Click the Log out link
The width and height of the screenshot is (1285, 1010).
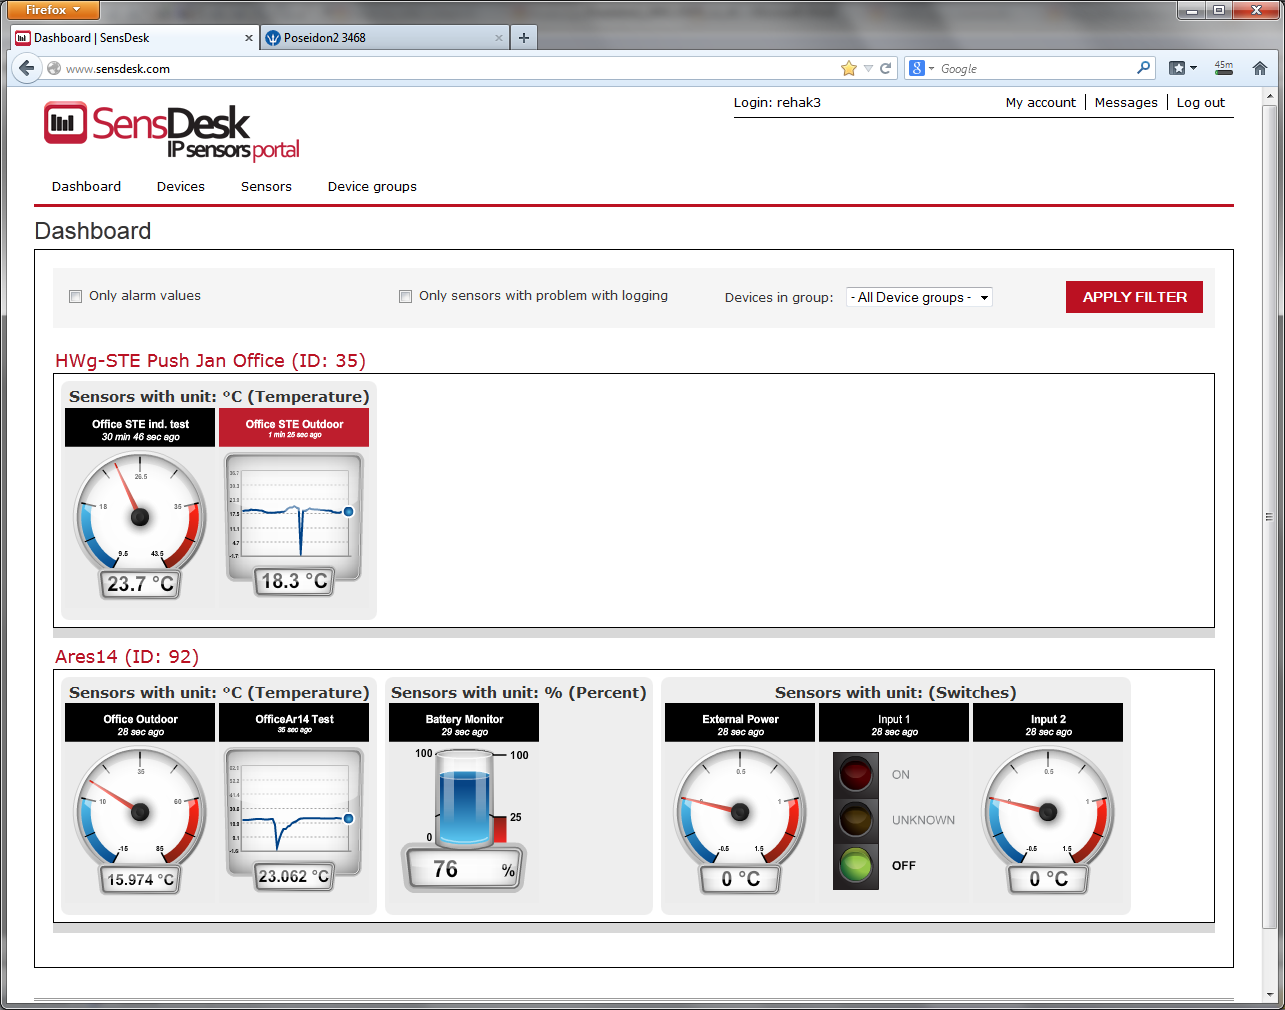pyautogui.click(x=1200, y=102)
